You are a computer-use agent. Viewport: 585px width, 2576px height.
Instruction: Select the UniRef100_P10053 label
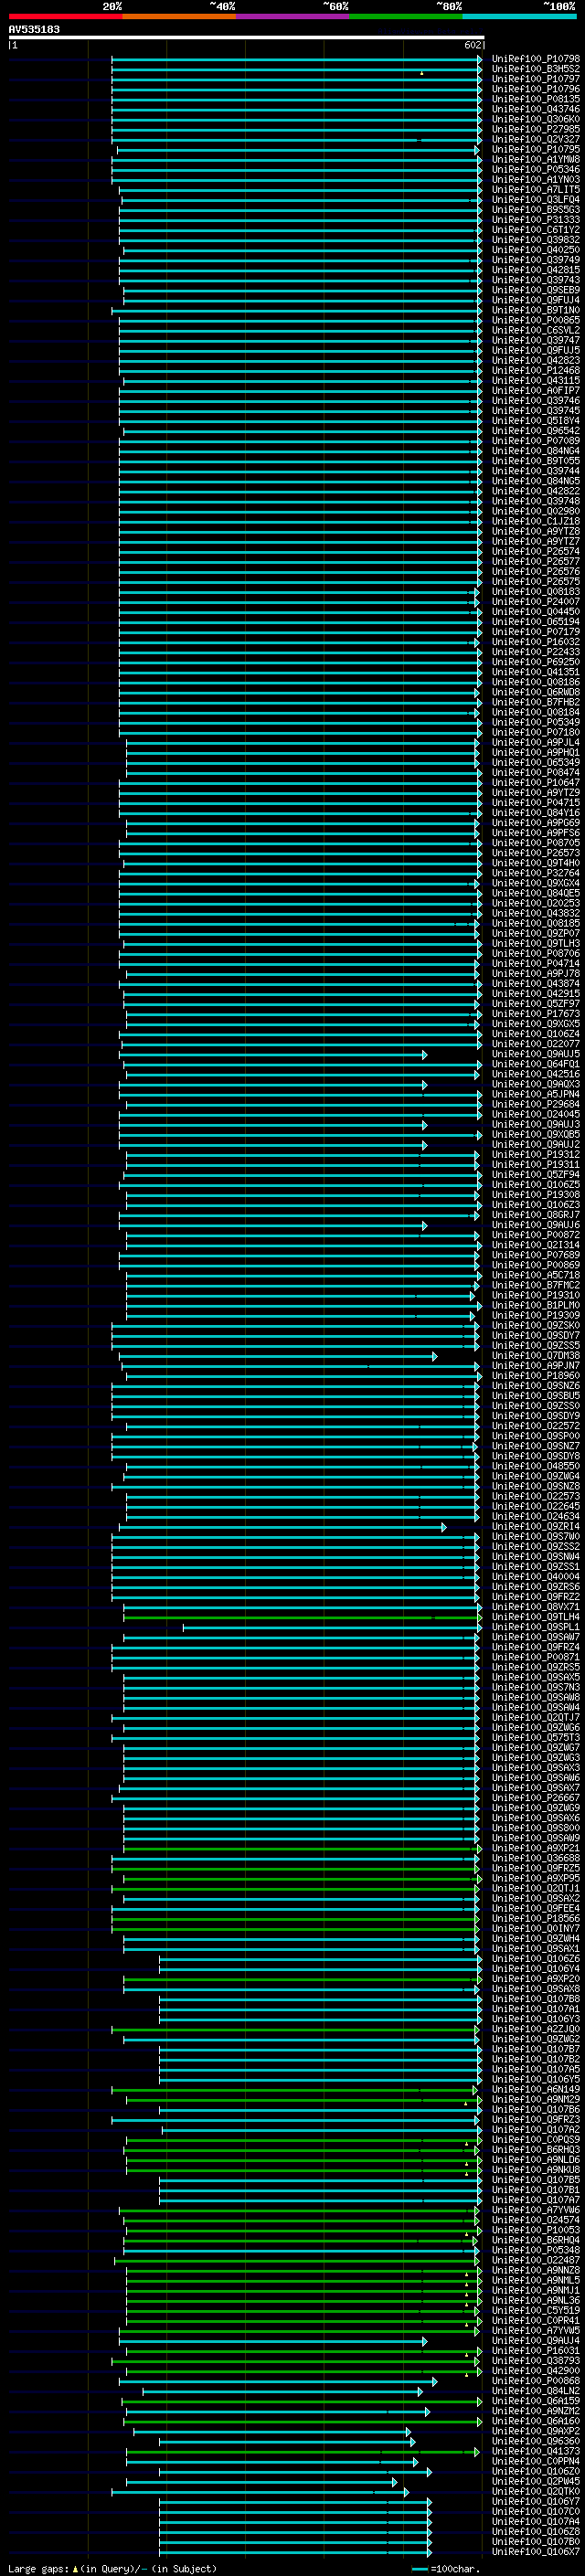tap(536, 2230)
